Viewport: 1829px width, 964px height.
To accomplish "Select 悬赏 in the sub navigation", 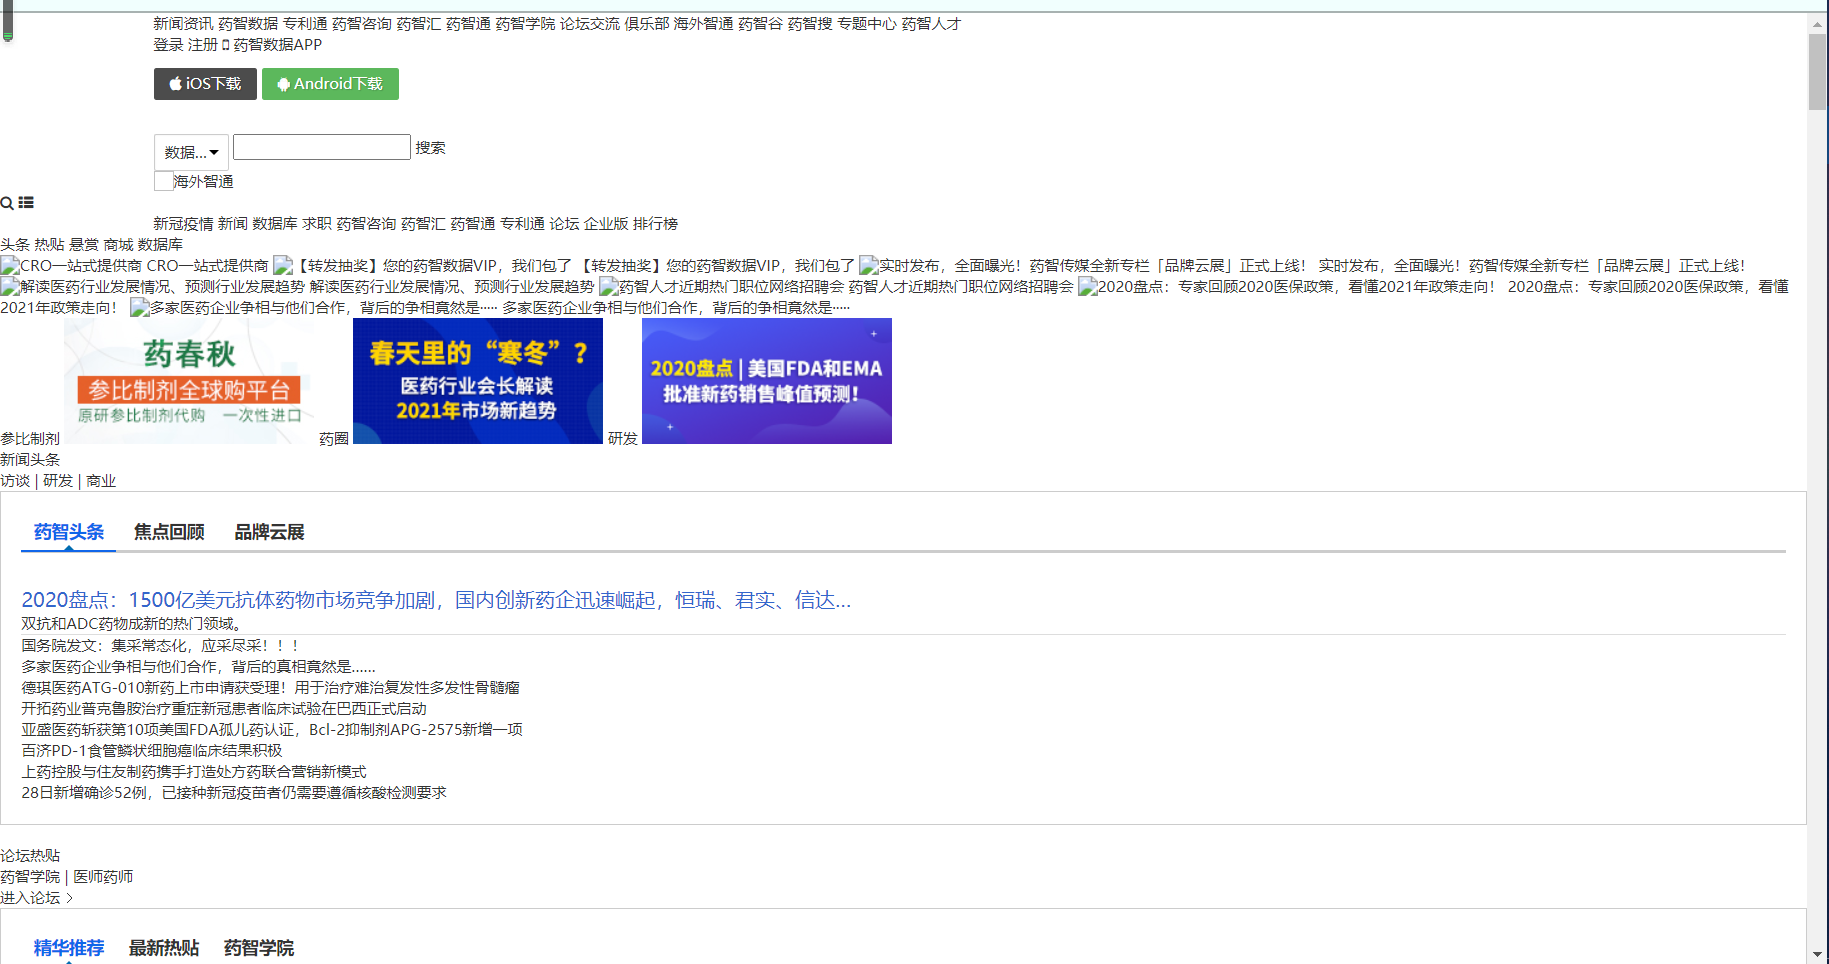I will tap(84, 245).
